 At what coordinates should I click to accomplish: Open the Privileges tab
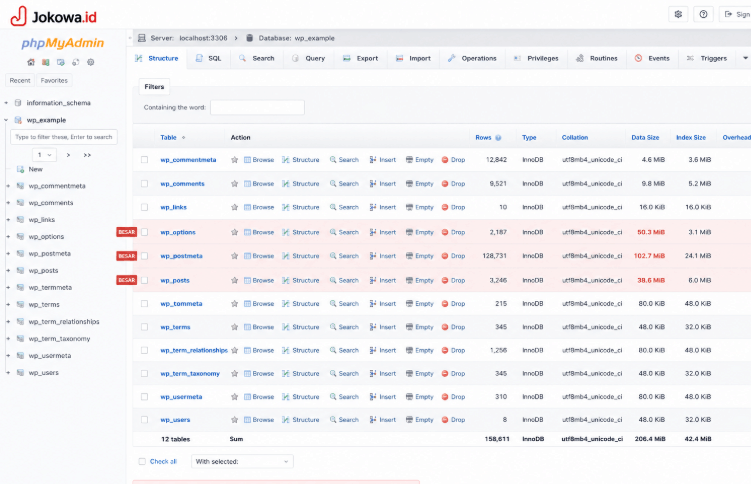536,58
